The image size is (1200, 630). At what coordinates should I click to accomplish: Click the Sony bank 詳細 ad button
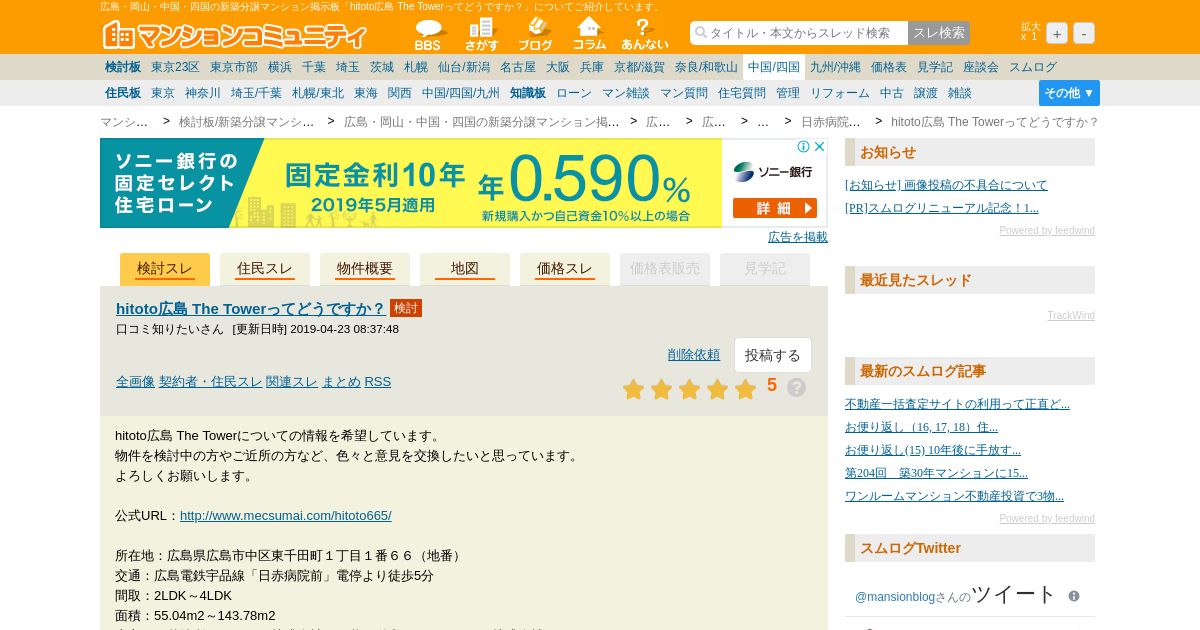(x=775, y=208)
